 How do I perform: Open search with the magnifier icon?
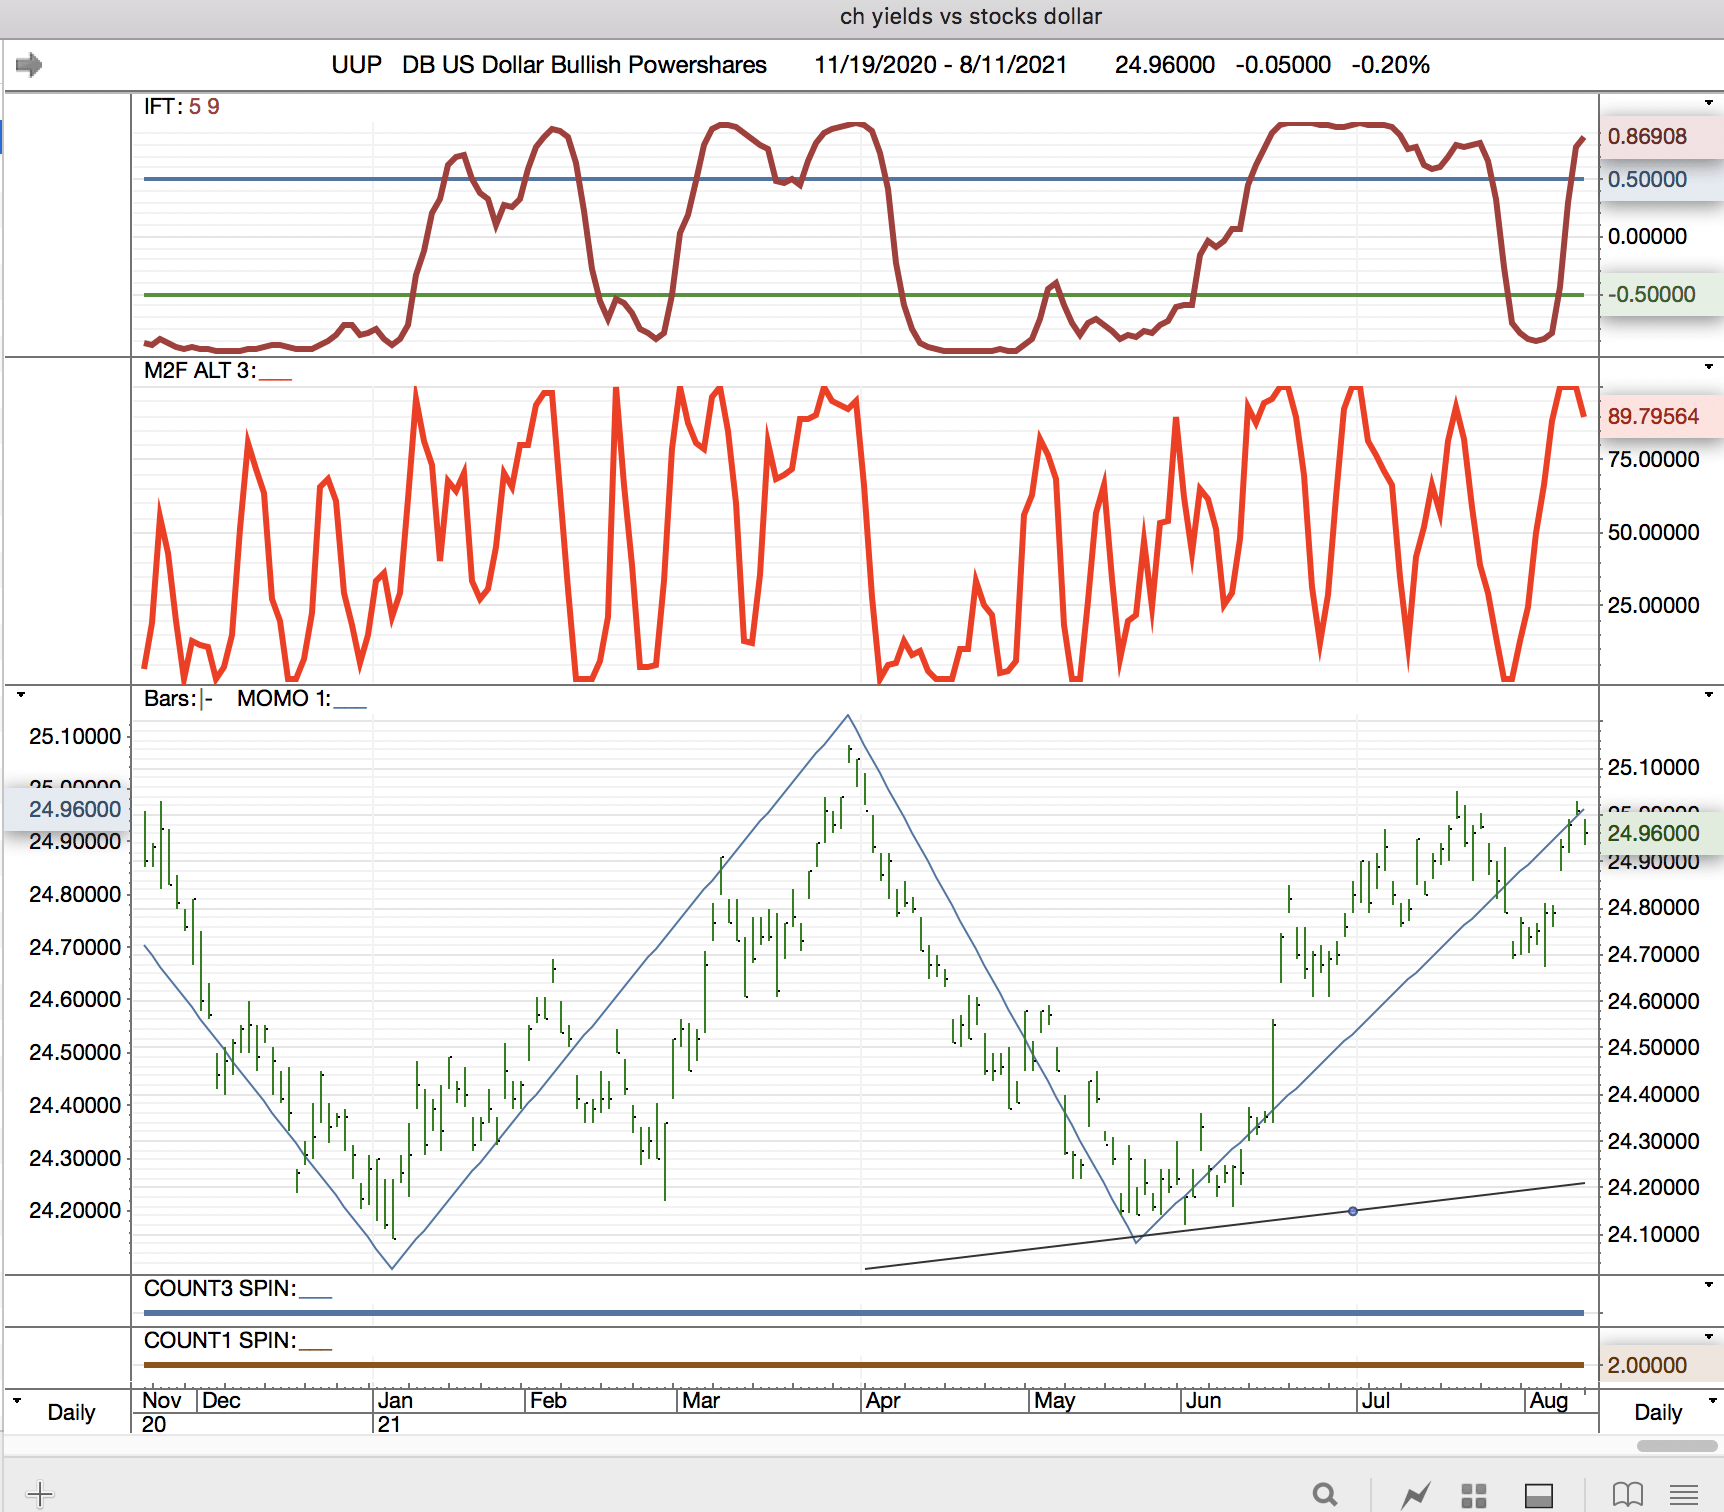(1326, 1495)
